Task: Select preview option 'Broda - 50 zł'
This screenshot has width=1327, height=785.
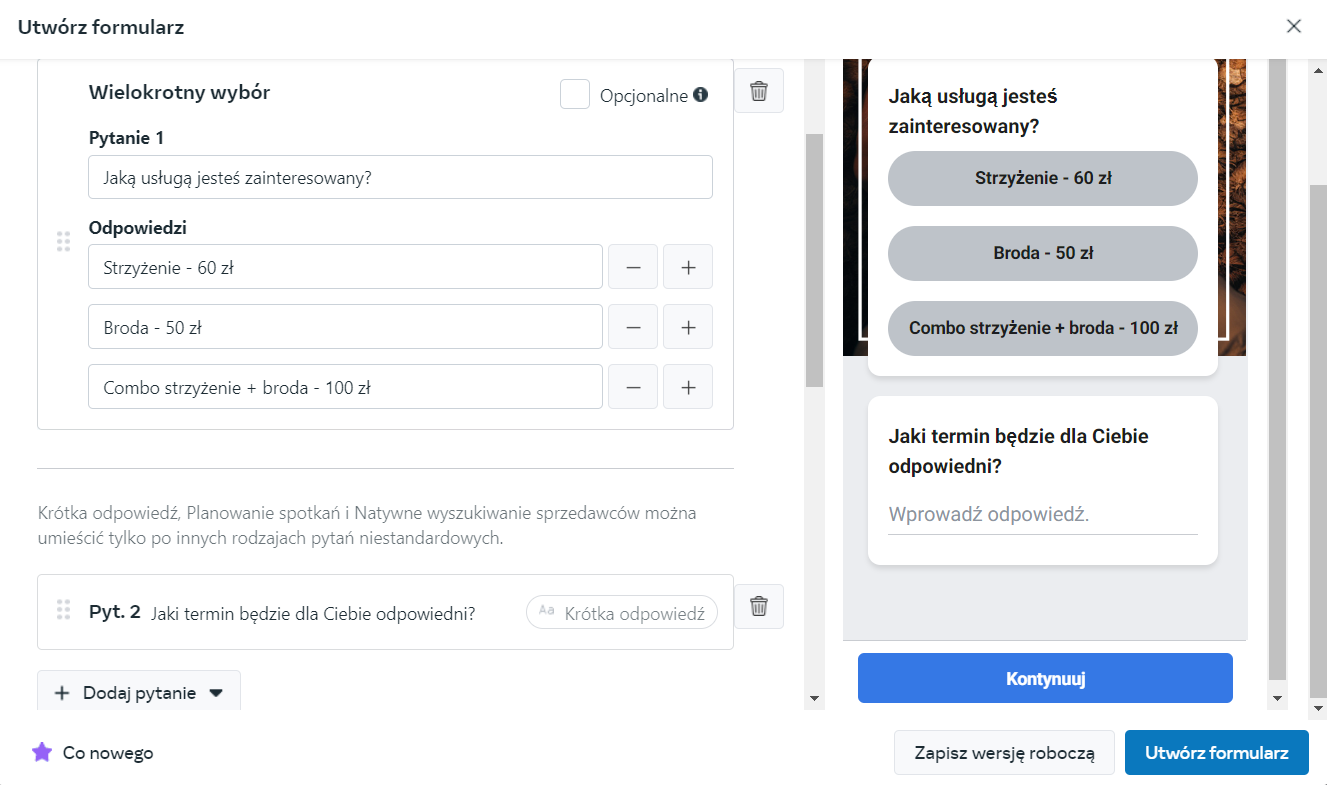Action: click(1043, 253)
